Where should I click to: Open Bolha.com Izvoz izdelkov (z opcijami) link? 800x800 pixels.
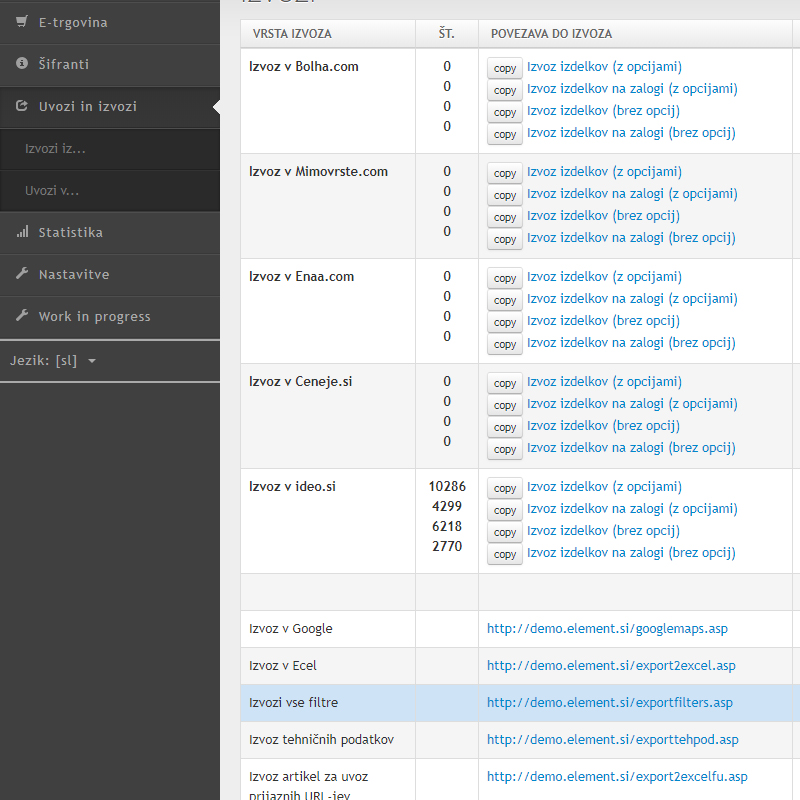(x=604, y=67)
